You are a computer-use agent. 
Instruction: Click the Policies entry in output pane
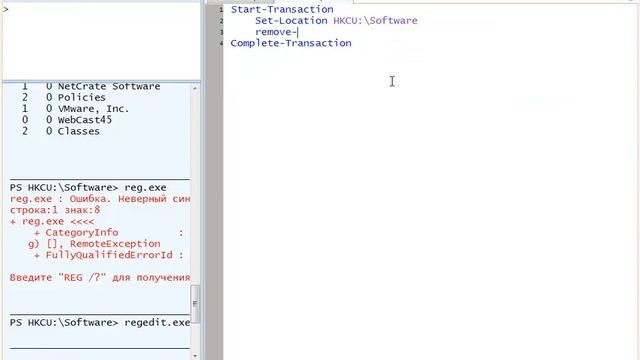(82, 98)
